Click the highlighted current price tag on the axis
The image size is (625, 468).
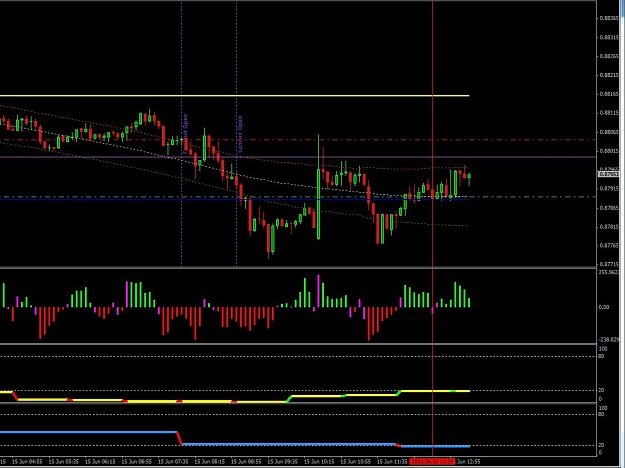click(x=609, y=174)
